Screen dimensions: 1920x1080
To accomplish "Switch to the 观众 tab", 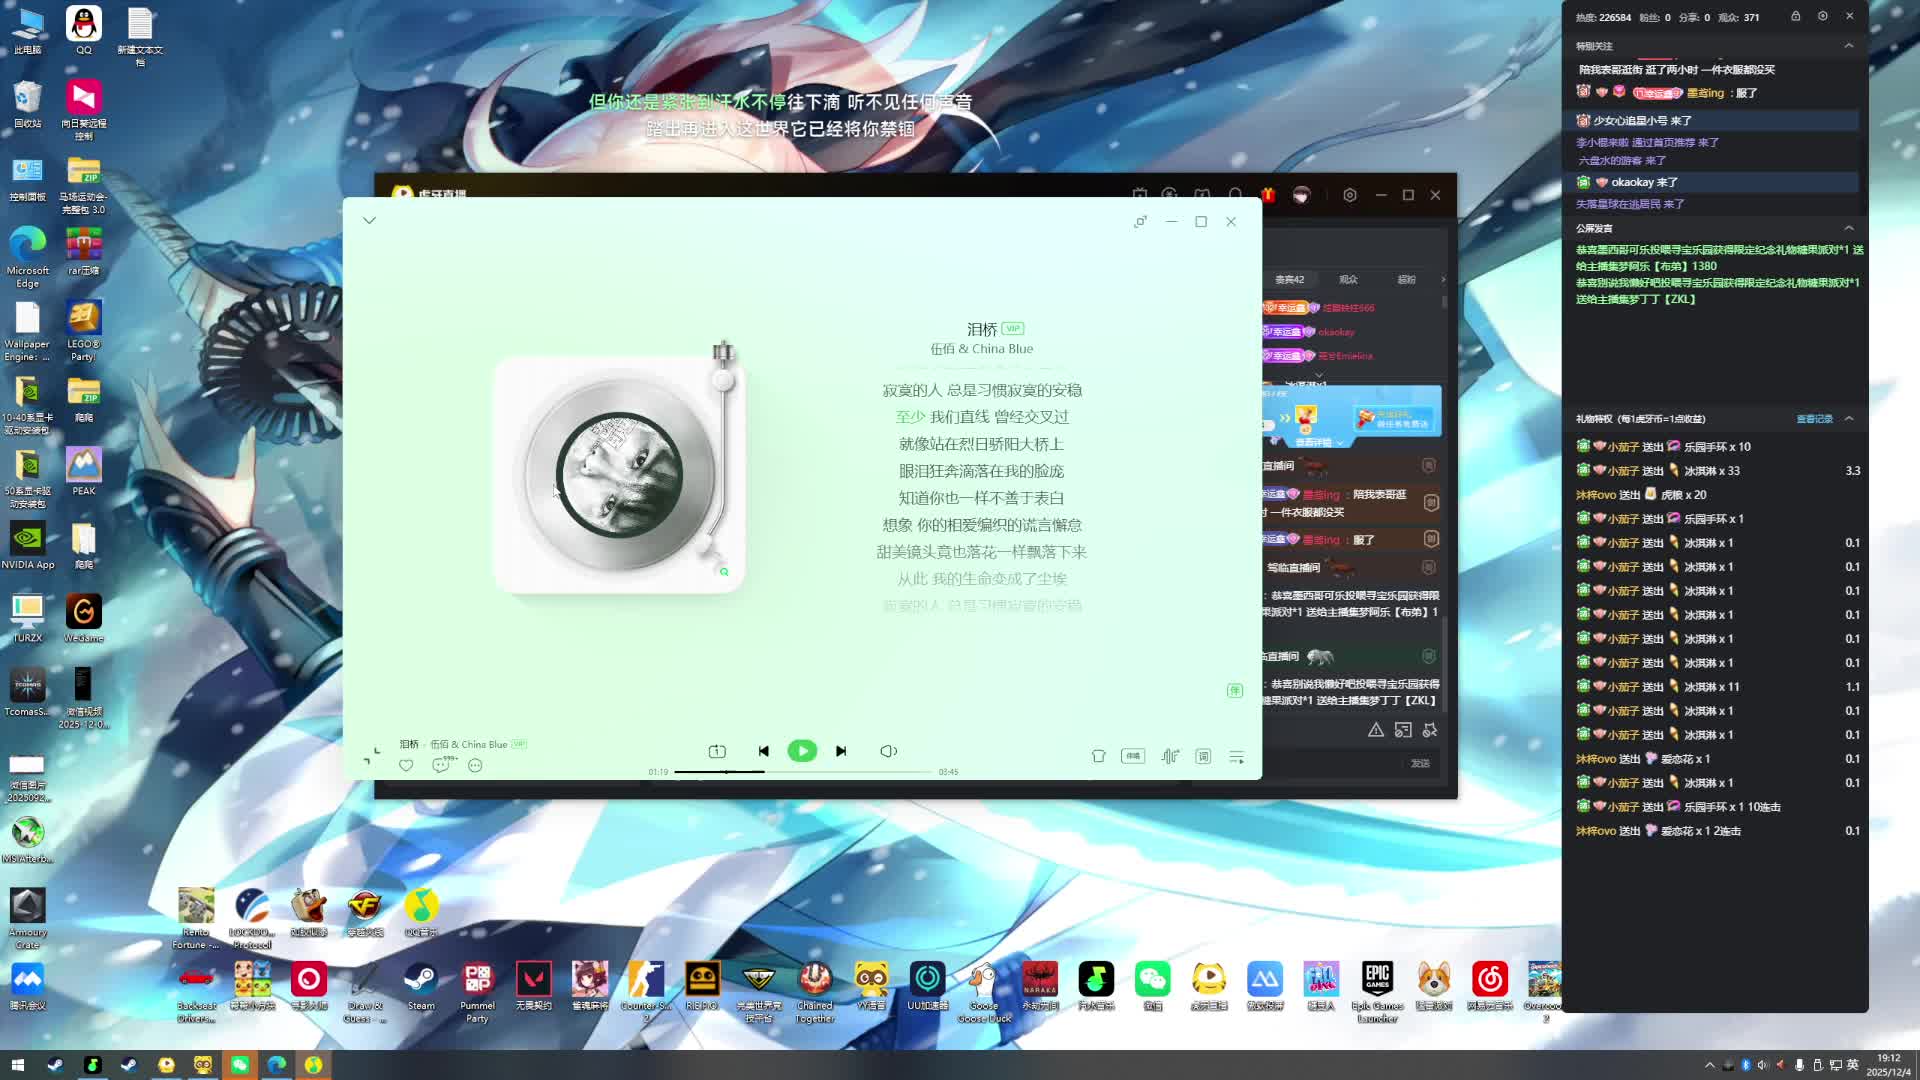I will [x=1348, y=281].
